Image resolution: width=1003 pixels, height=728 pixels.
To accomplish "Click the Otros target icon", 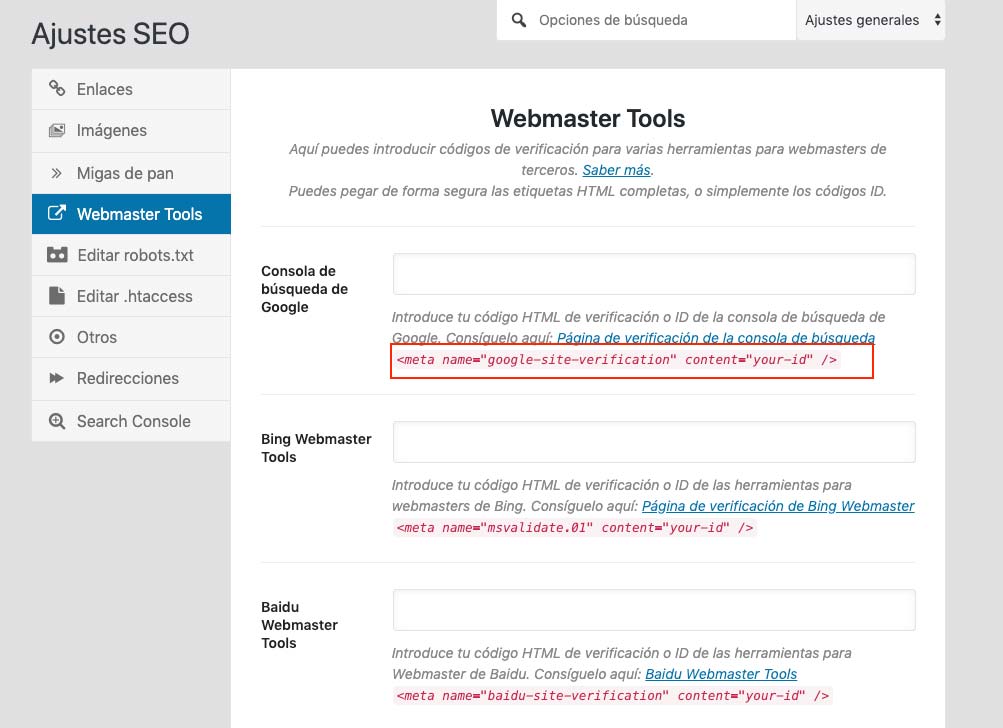I will [x=57, y=337].
